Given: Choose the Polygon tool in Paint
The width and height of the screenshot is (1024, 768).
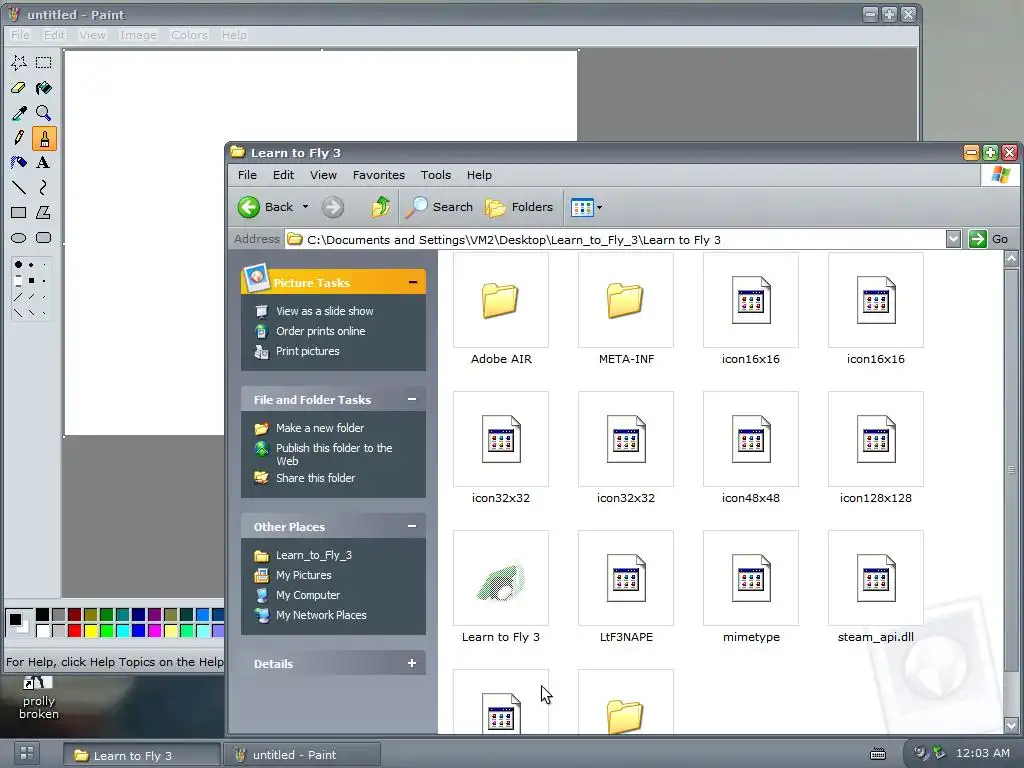Looking at the screenshot, I should (44, 213).
